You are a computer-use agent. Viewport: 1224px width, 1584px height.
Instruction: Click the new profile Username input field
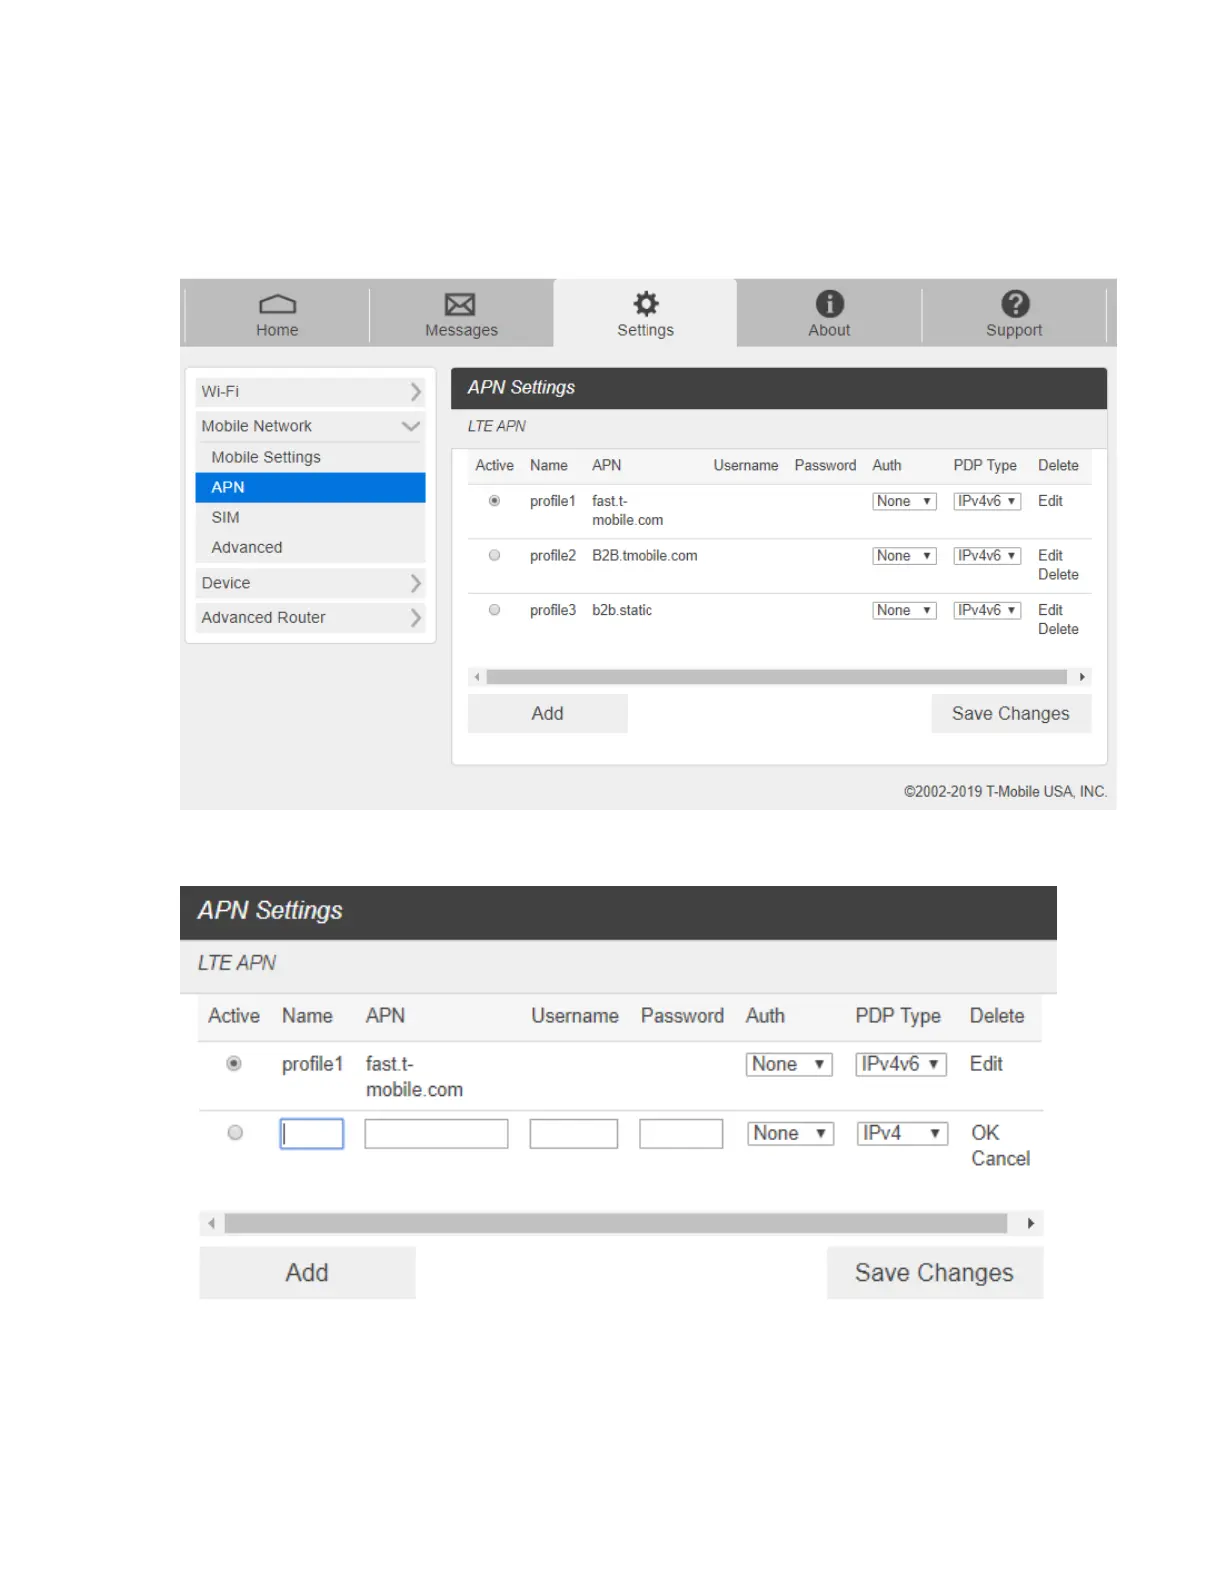(574, 1134)
